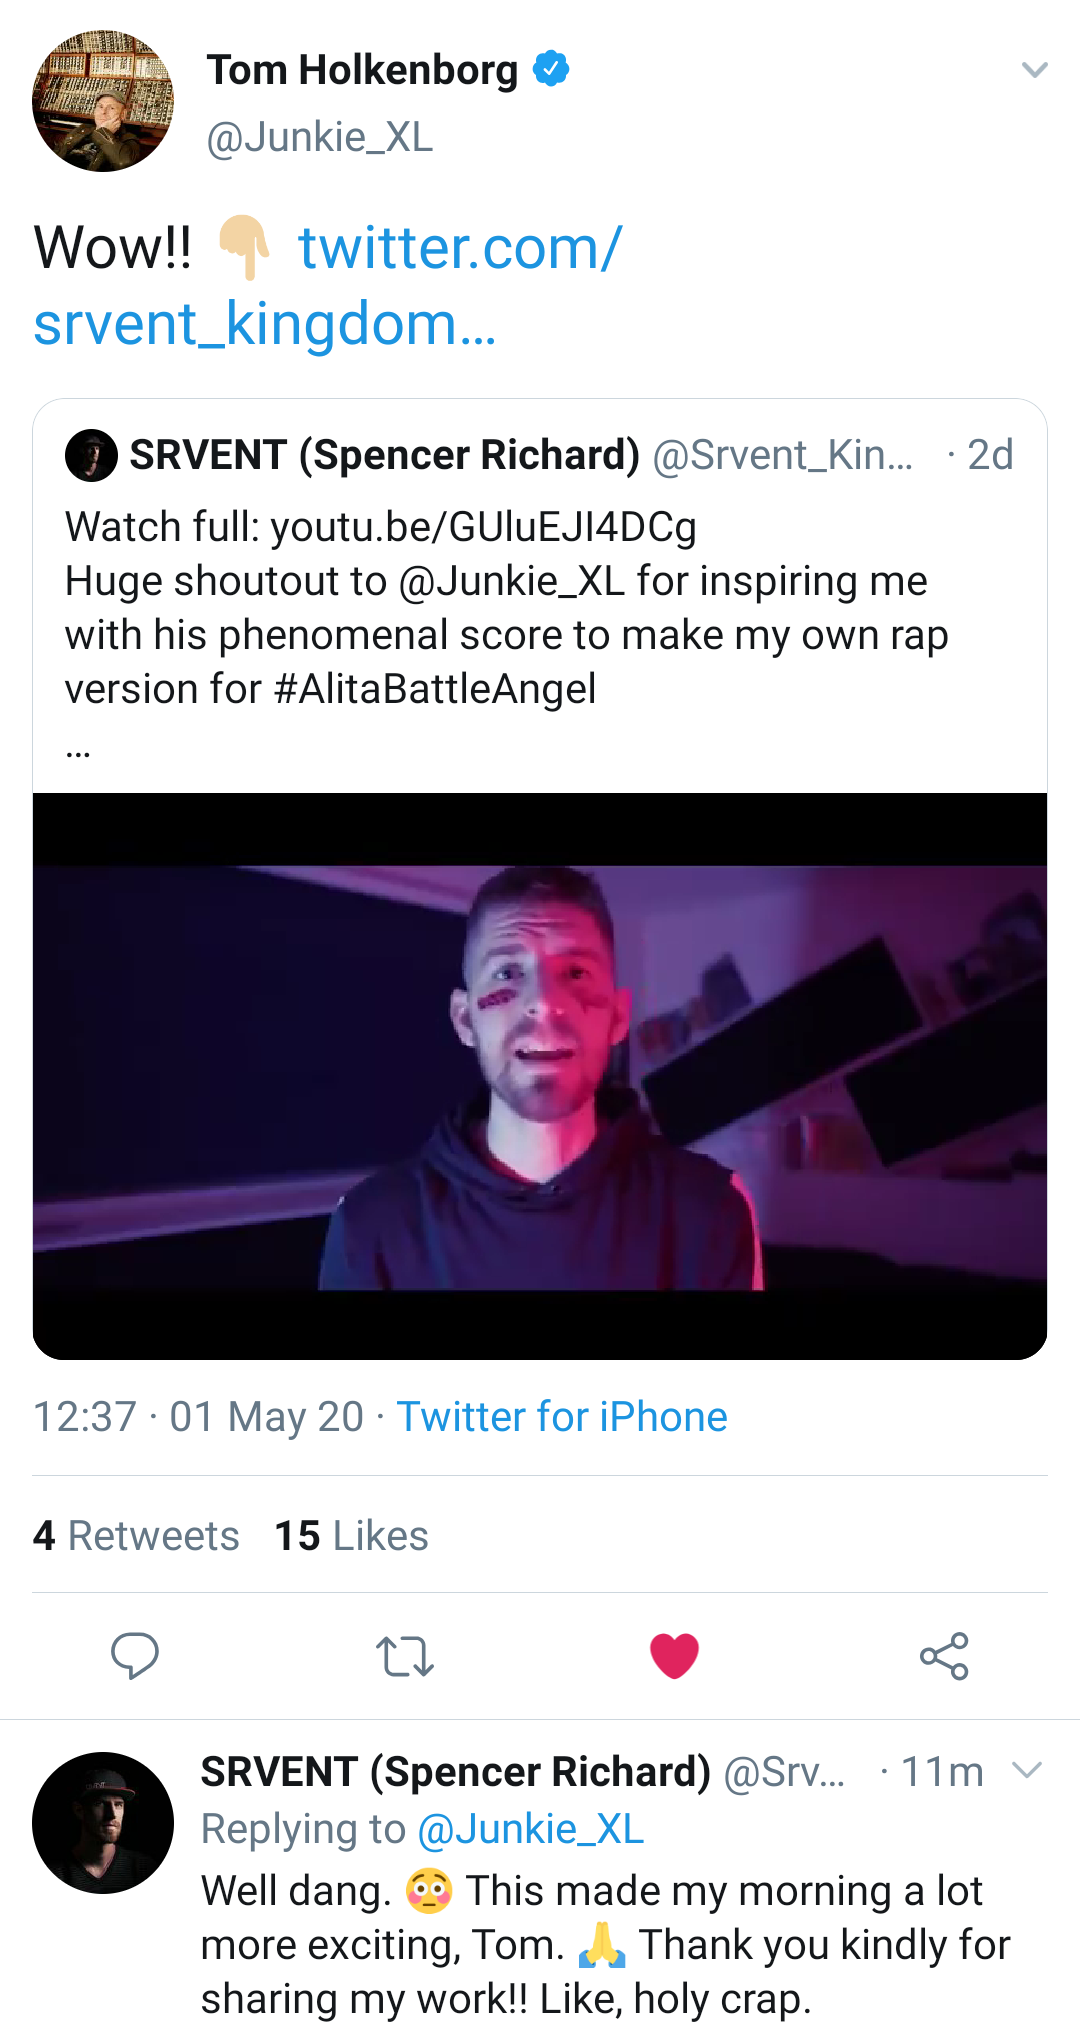
Task: Open the twitter.com/srvent_kingdom link
Action: click(330, 285)
